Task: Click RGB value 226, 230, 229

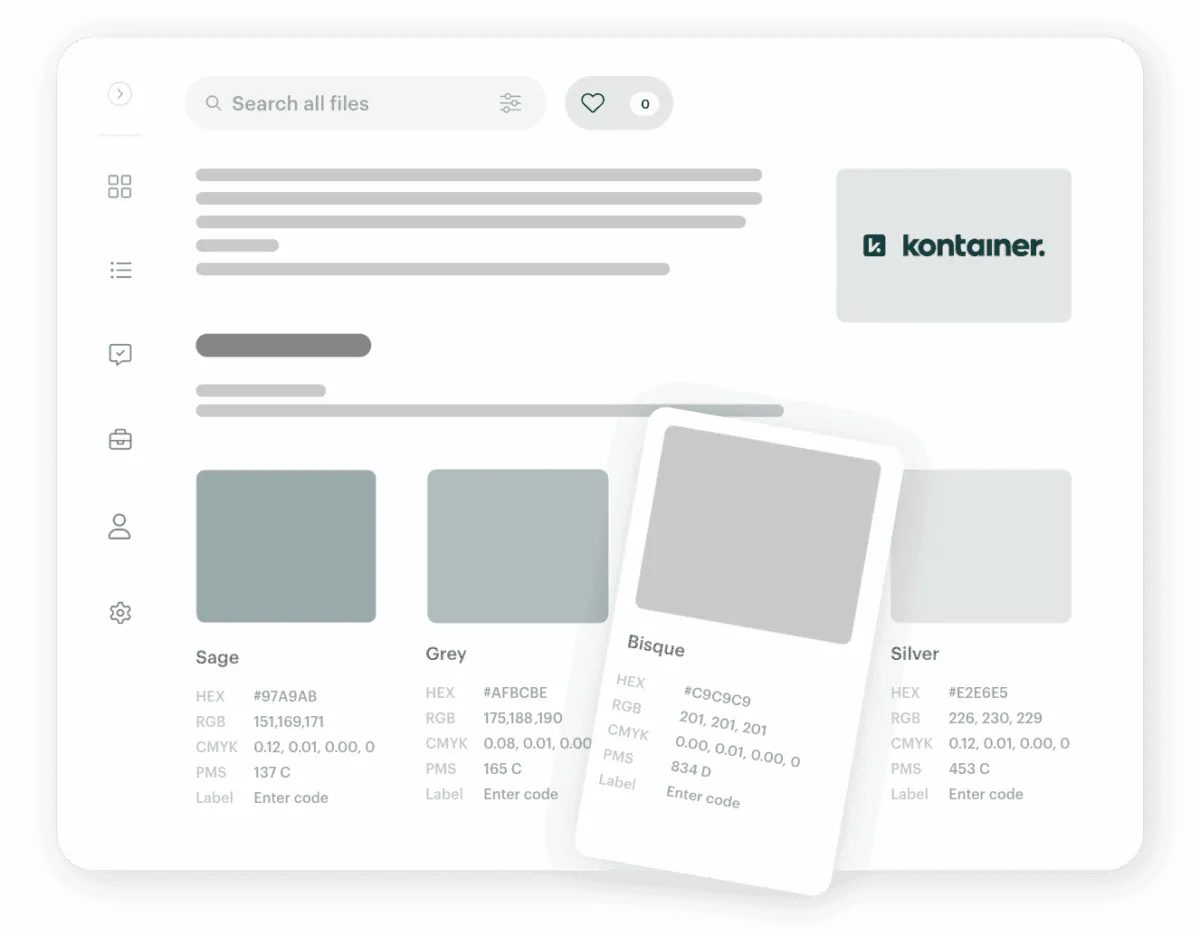Action: [995, 717]
